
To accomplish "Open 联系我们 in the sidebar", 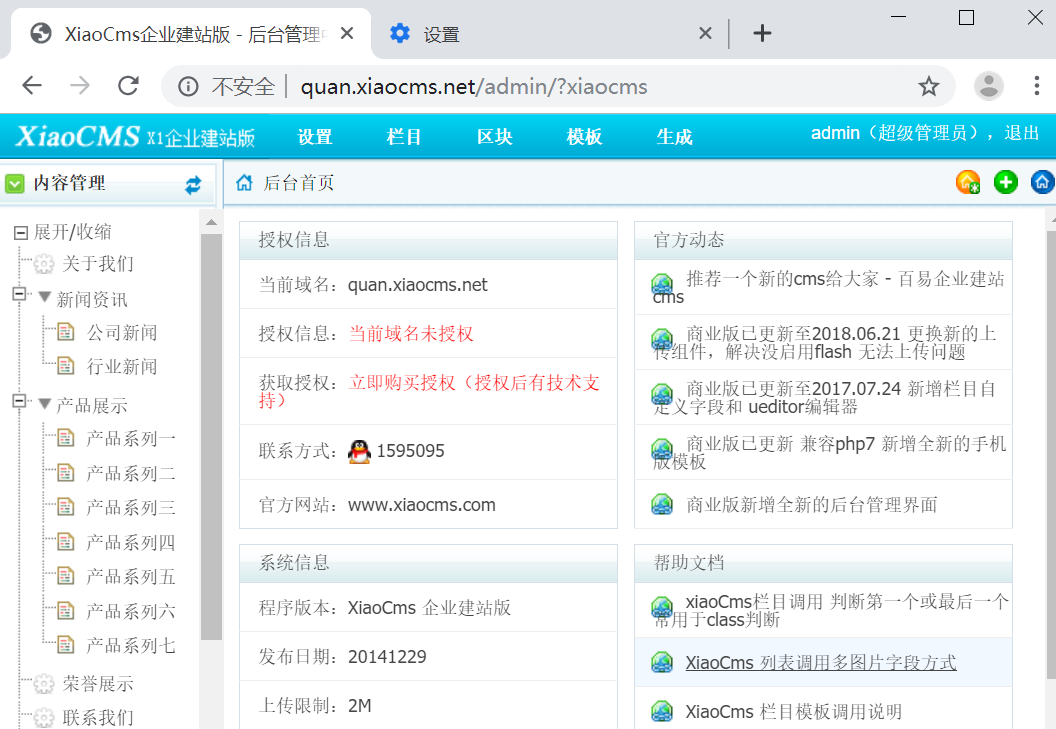I will (x=98, y=718).
